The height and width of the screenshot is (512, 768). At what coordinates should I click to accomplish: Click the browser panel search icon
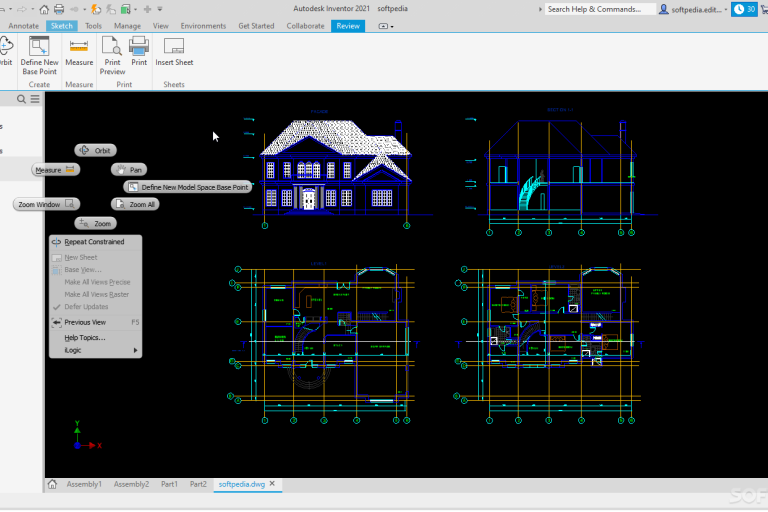(x=21, y=99)
